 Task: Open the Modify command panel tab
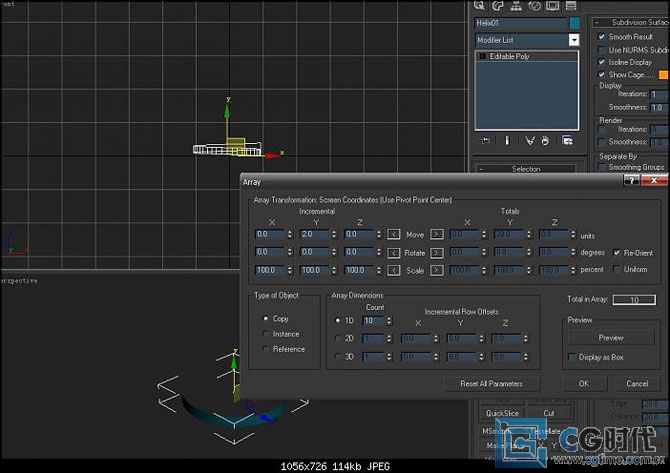498,5
